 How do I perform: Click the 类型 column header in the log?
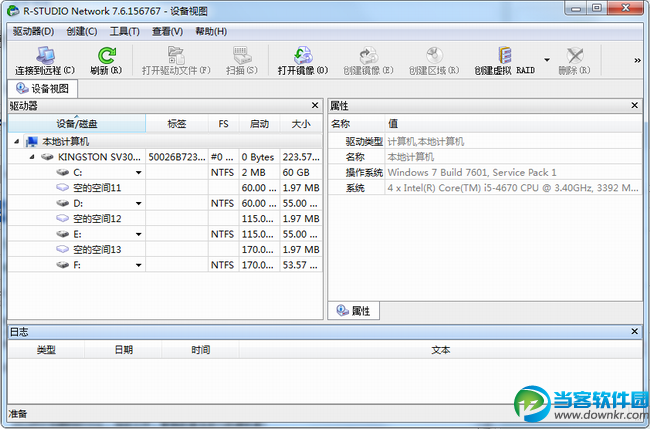(x=46, y=350)
